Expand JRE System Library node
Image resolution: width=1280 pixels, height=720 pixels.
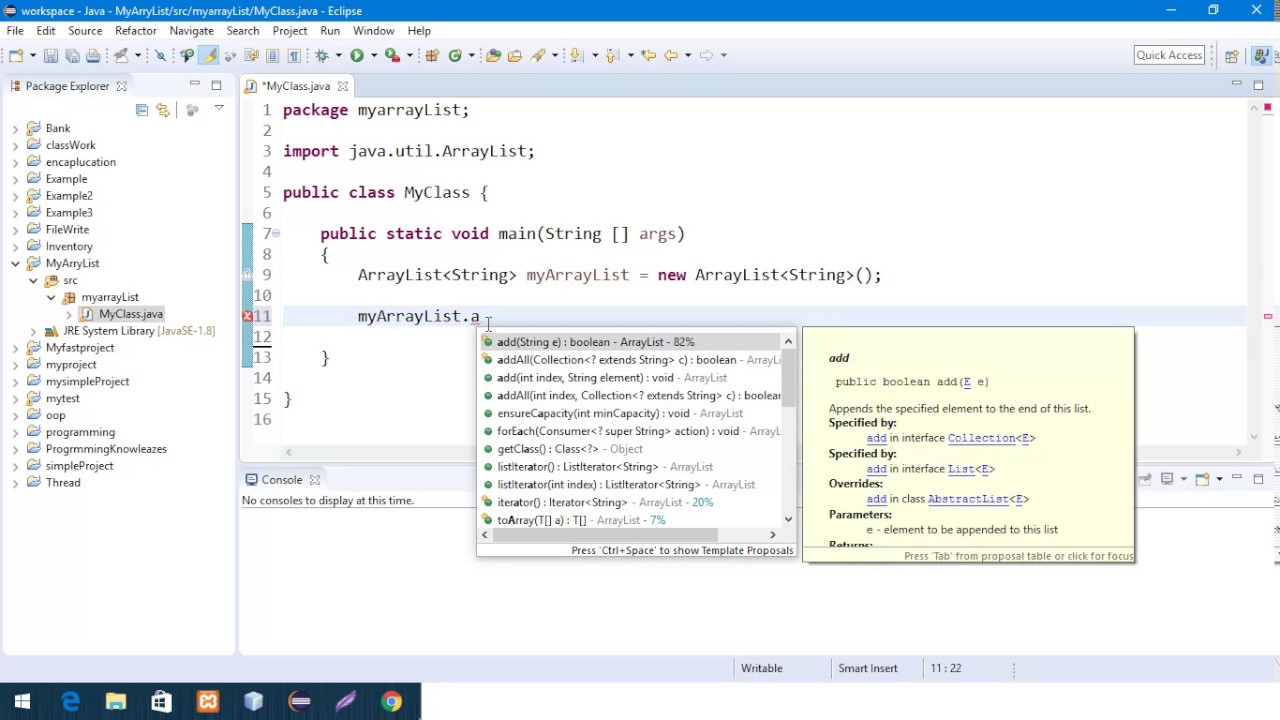pyautogui.click(x=33, y=331)
